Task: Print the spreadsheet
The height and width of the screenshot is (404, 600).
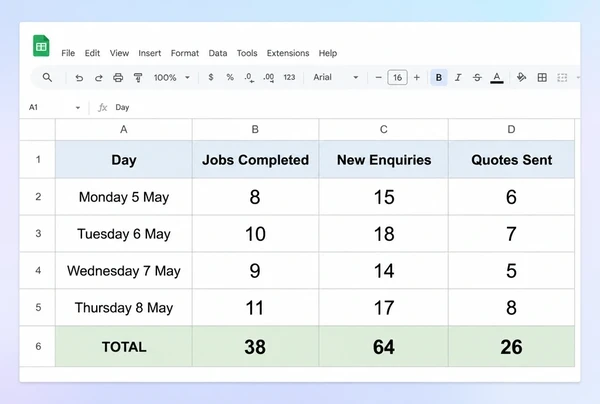Action: pos(118,78)
